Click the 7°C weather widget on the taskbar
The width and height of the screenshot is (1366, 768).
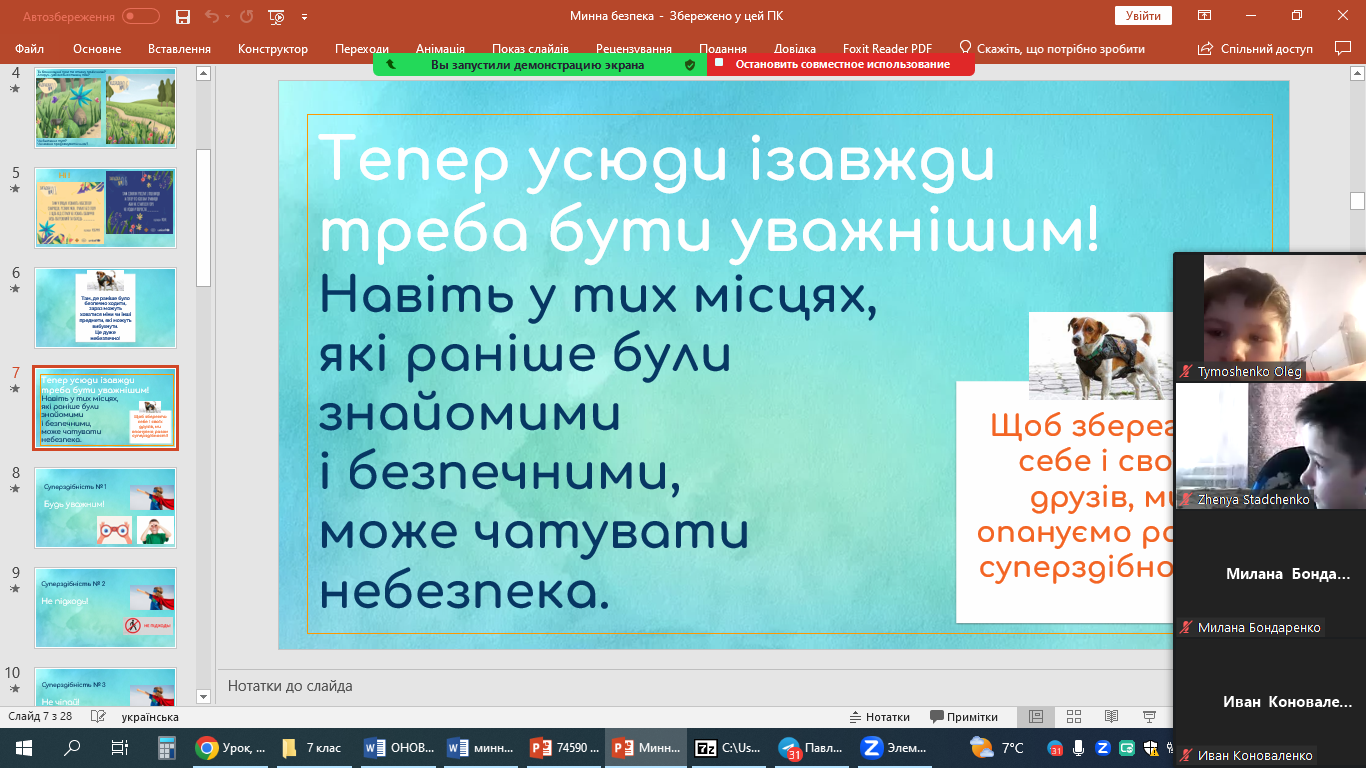click(x=998, y=748)
